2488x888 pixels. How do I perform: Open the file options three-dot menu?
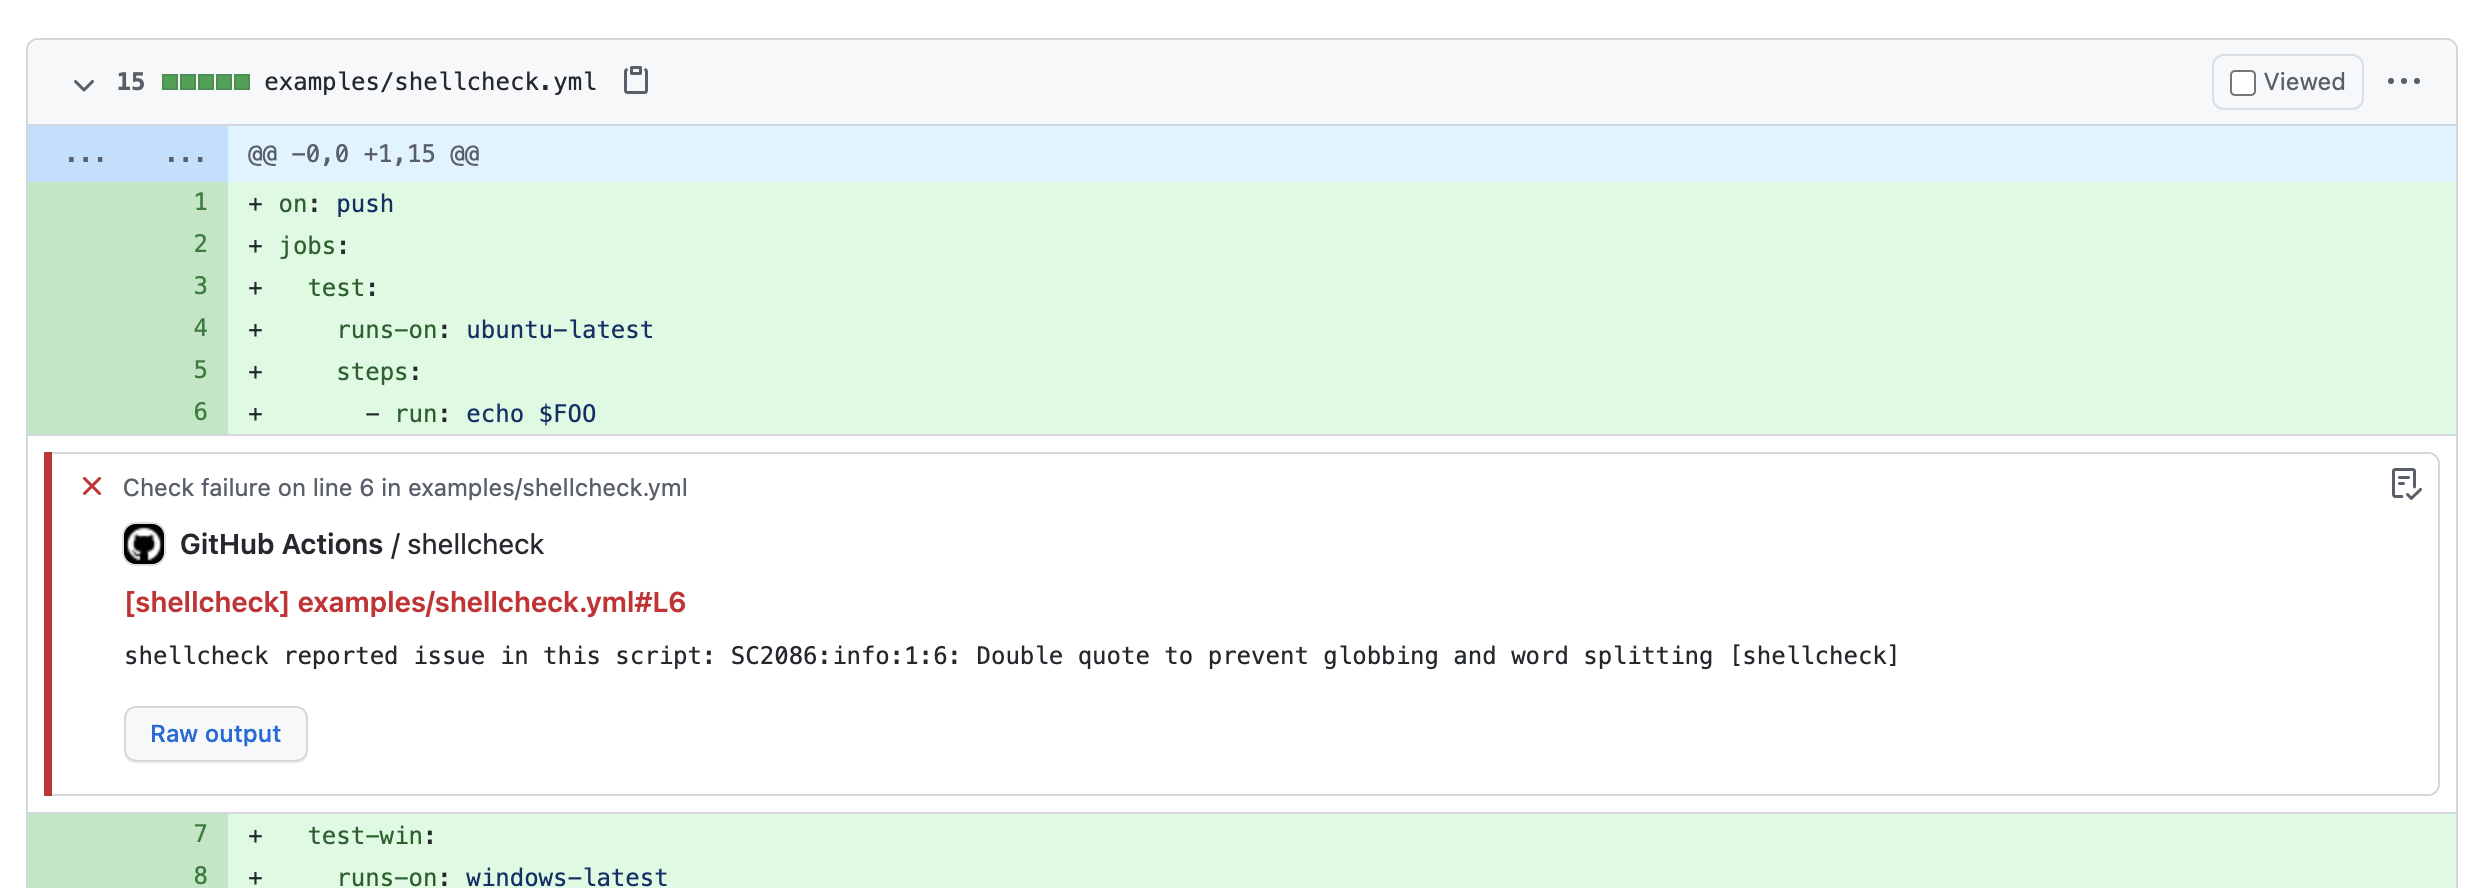pos(2404,82)
